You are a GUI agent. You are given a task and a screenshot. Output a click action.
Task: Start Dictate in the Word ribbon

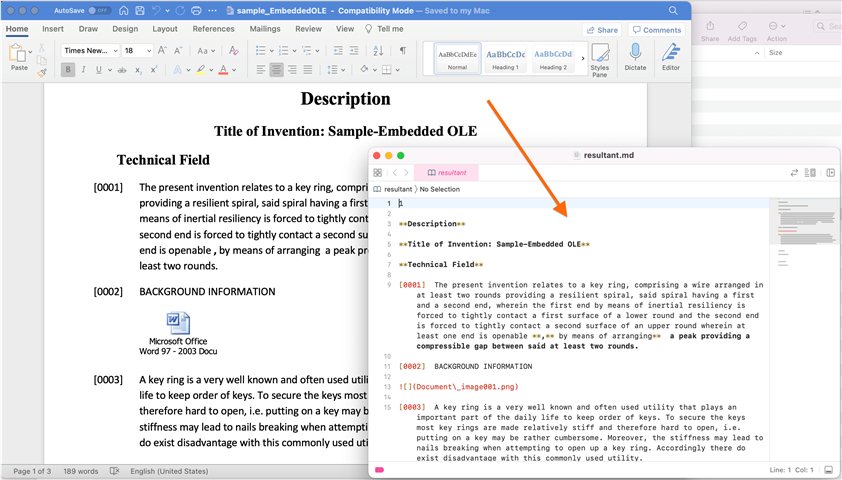point(635,58)
